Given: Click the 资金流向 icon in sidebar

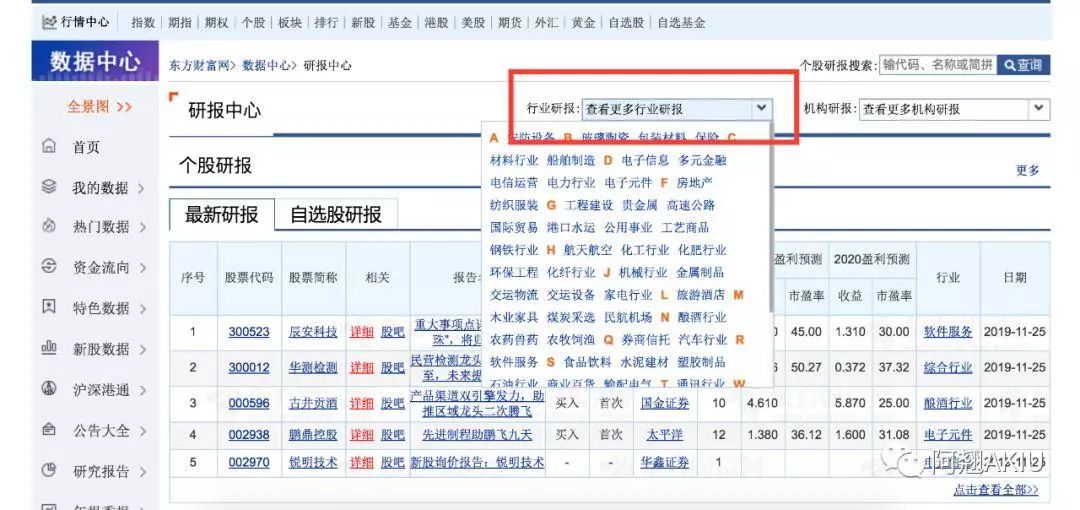Looking at the screenshot, I should coord(48,267).
